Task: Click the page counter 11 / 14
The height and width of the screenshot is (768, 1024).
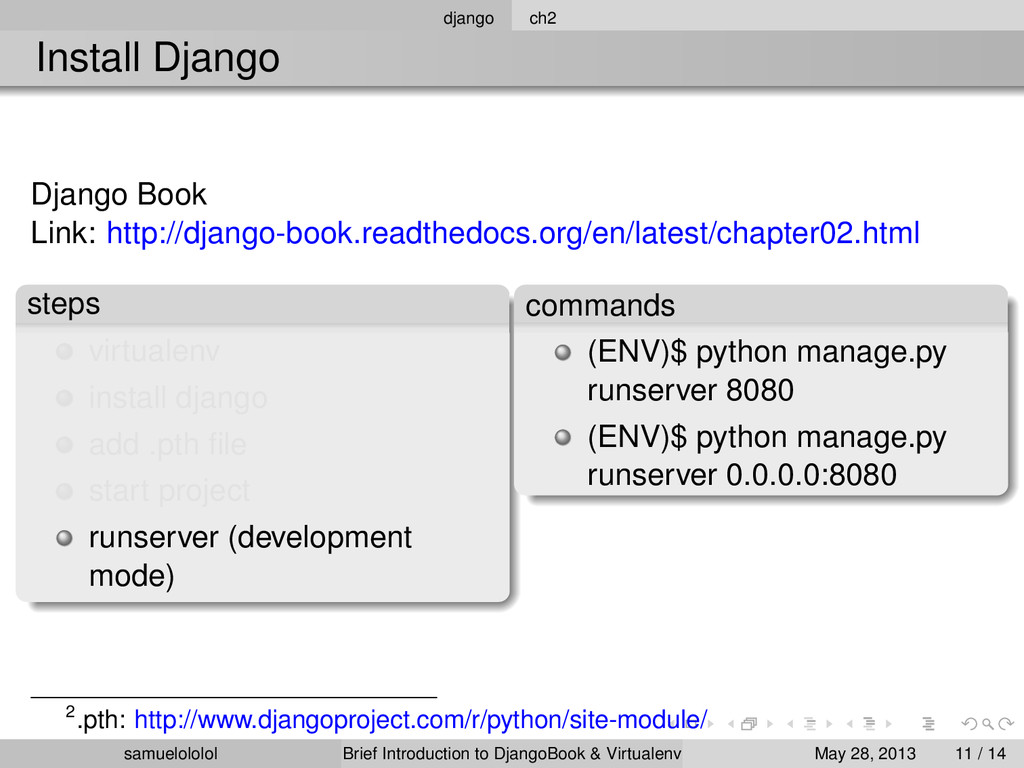Action: tap(980, 754)
